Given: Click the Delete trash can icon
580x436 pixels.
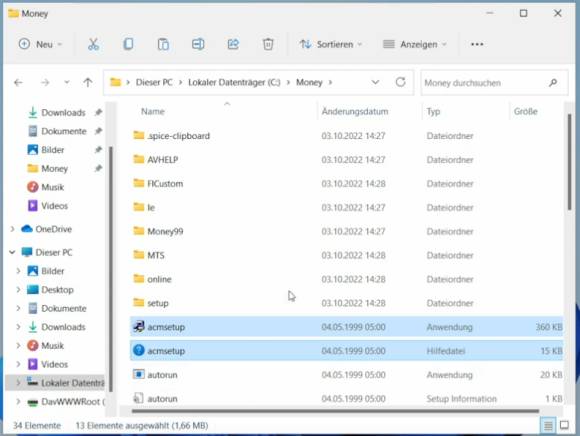Looking at the screenshot, I should click(268, 44).
